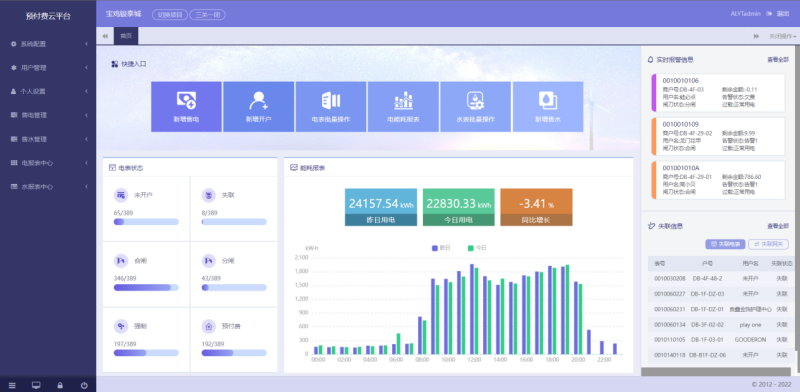Click the power icon in sidebar footer

84,385
